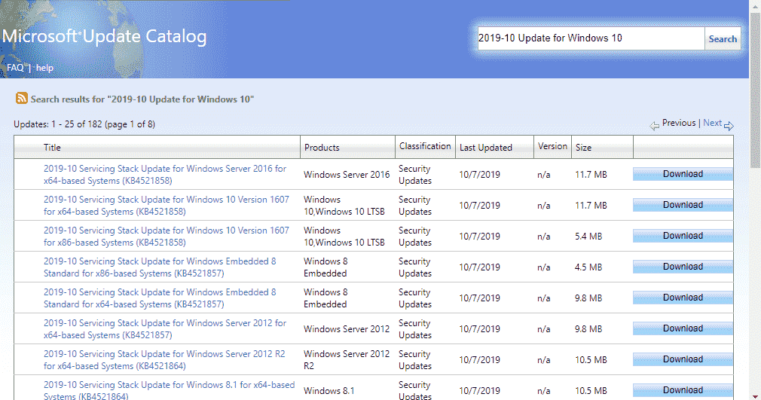Open the RSS feed icon for search results
Screen dimensions: 761x400
pos(21,98)
